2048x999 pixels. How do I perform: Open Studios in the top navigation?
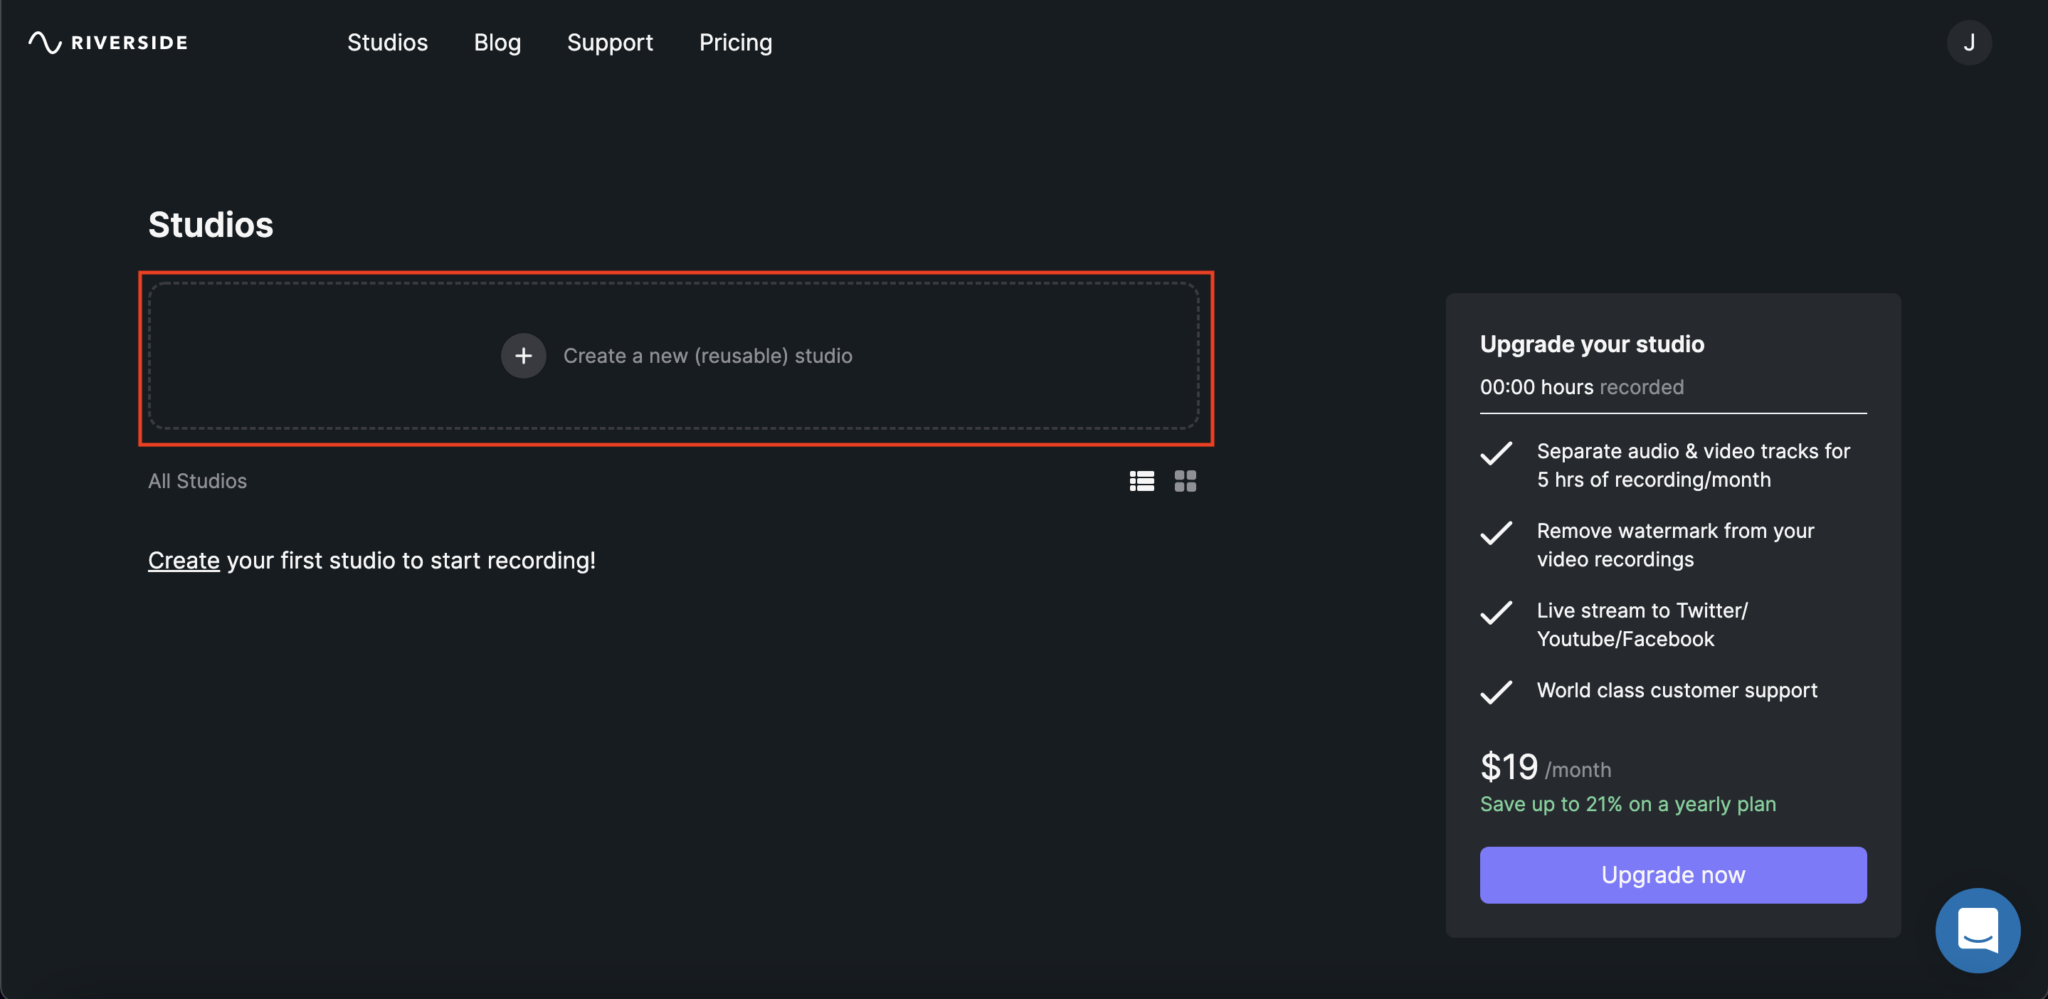(387, 43)
